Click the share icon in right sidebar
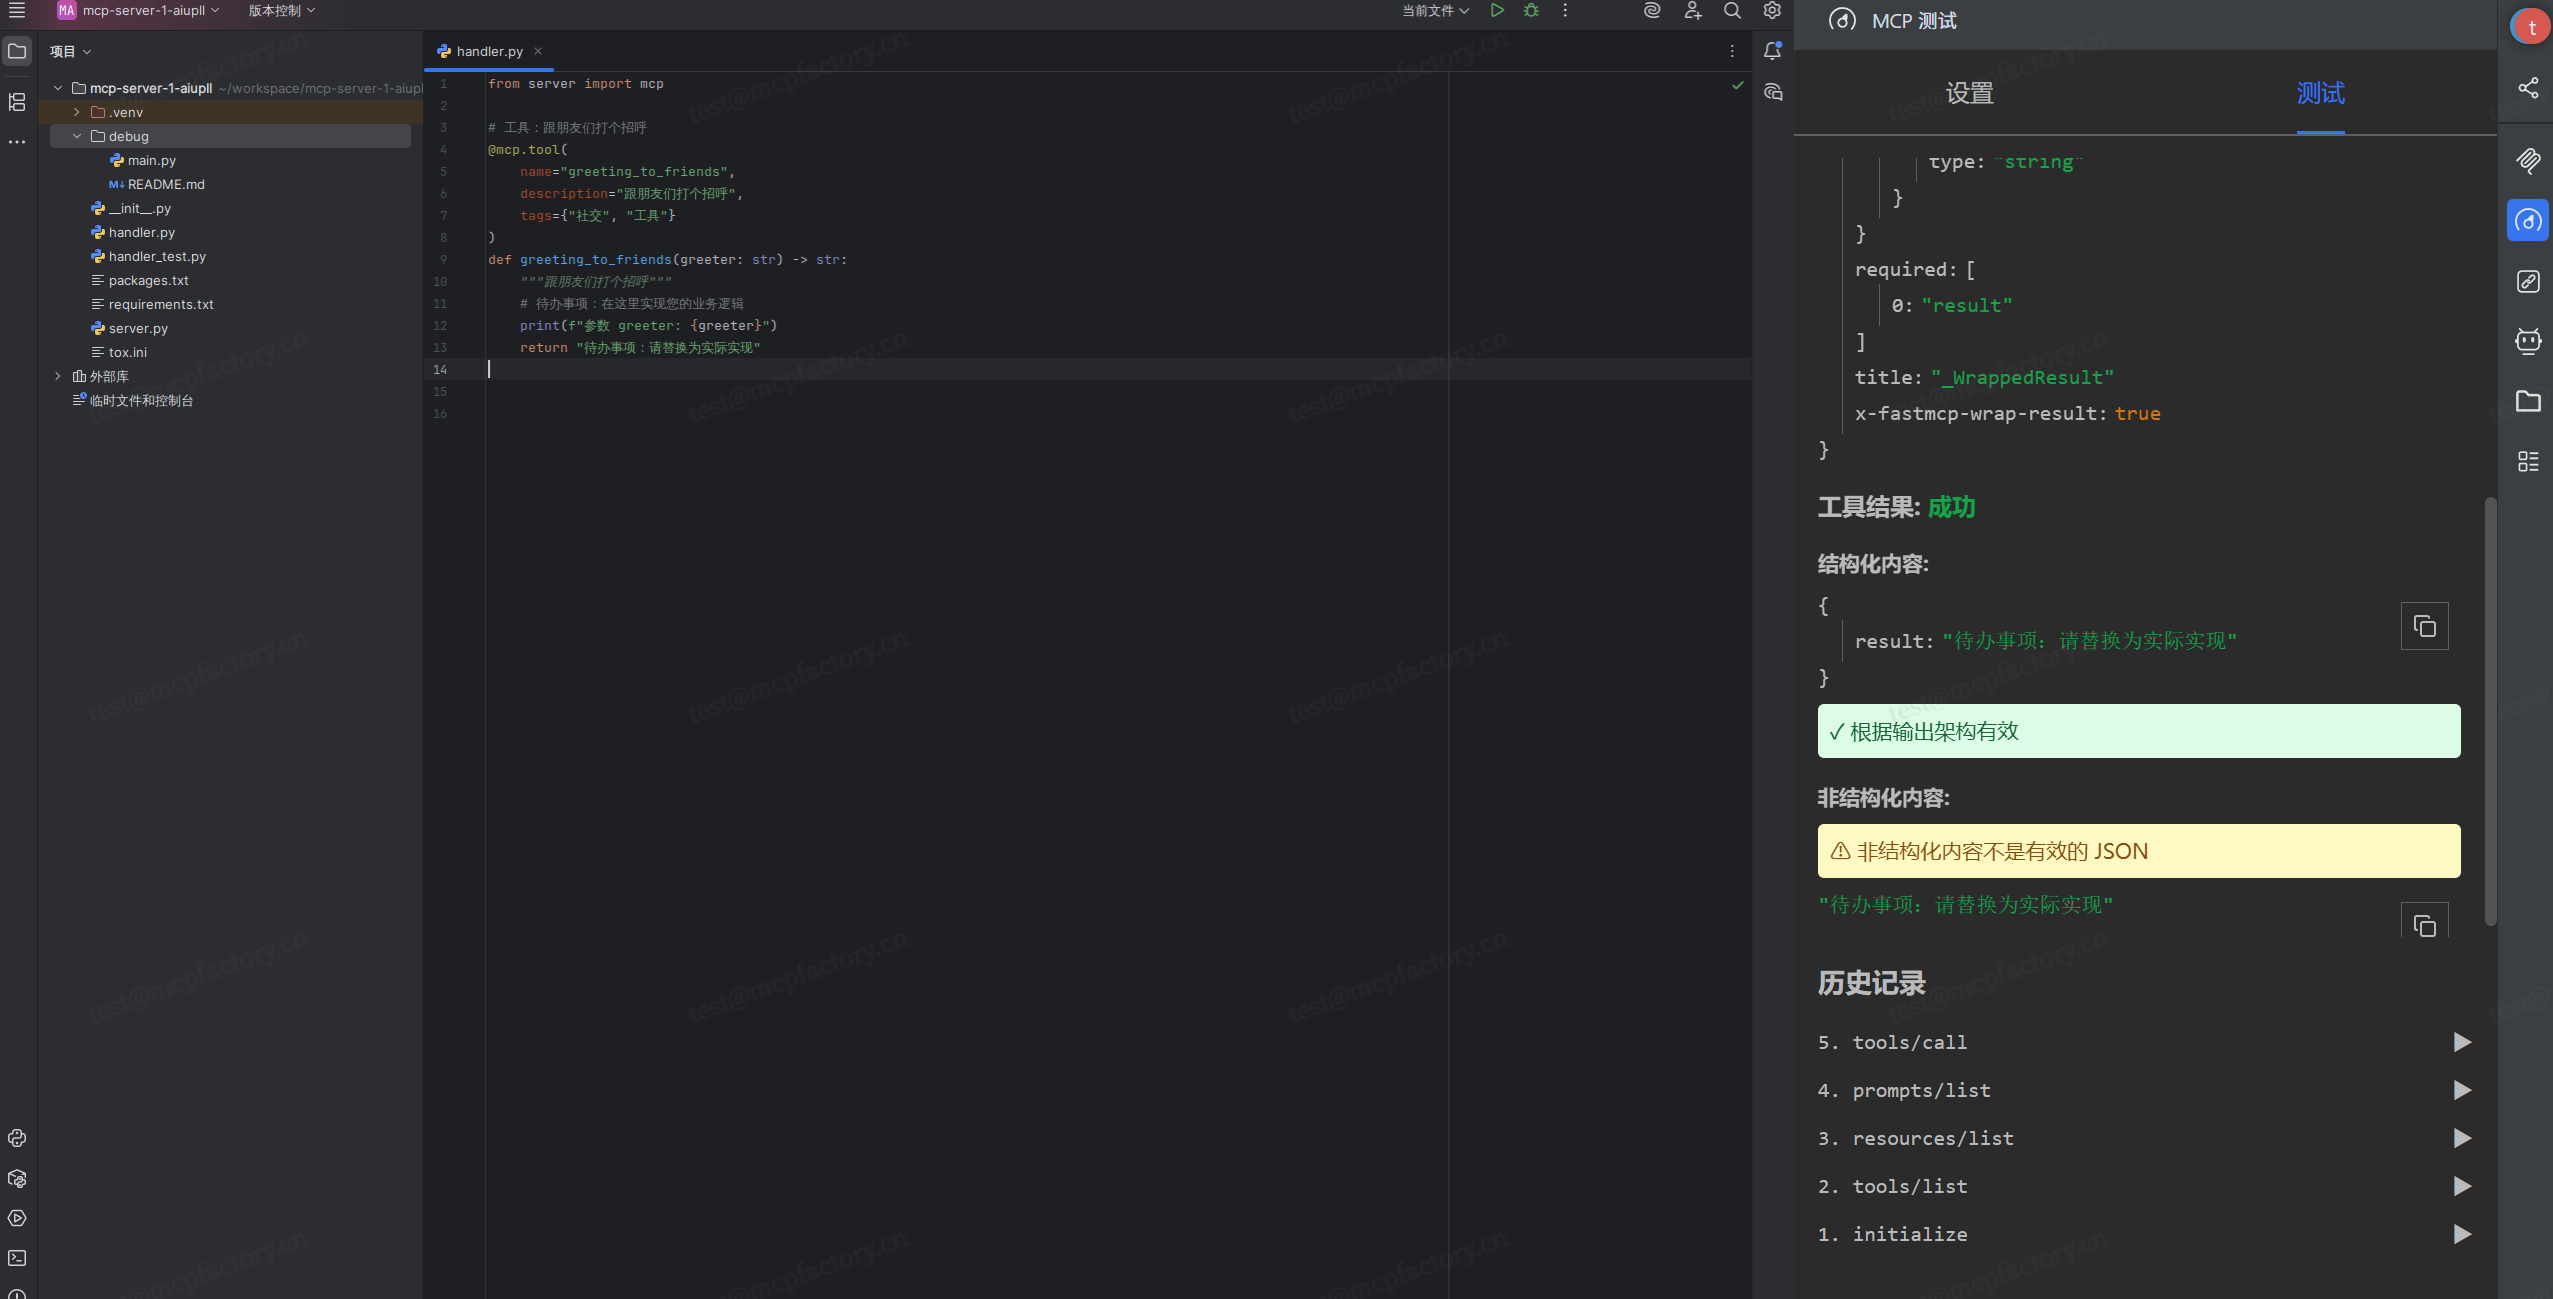The height and width of the screenshot is (1299, 2553). [x=2528, y=88]
